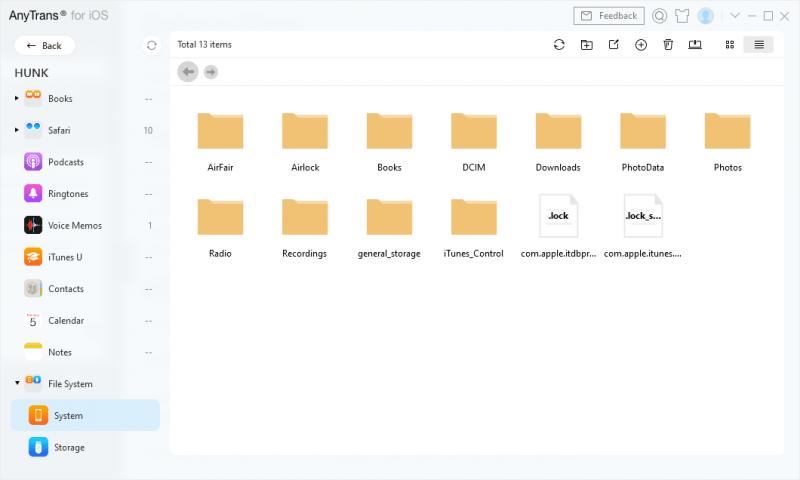Expand the Safari tree item
800x480 pixels.
point(17,130)
